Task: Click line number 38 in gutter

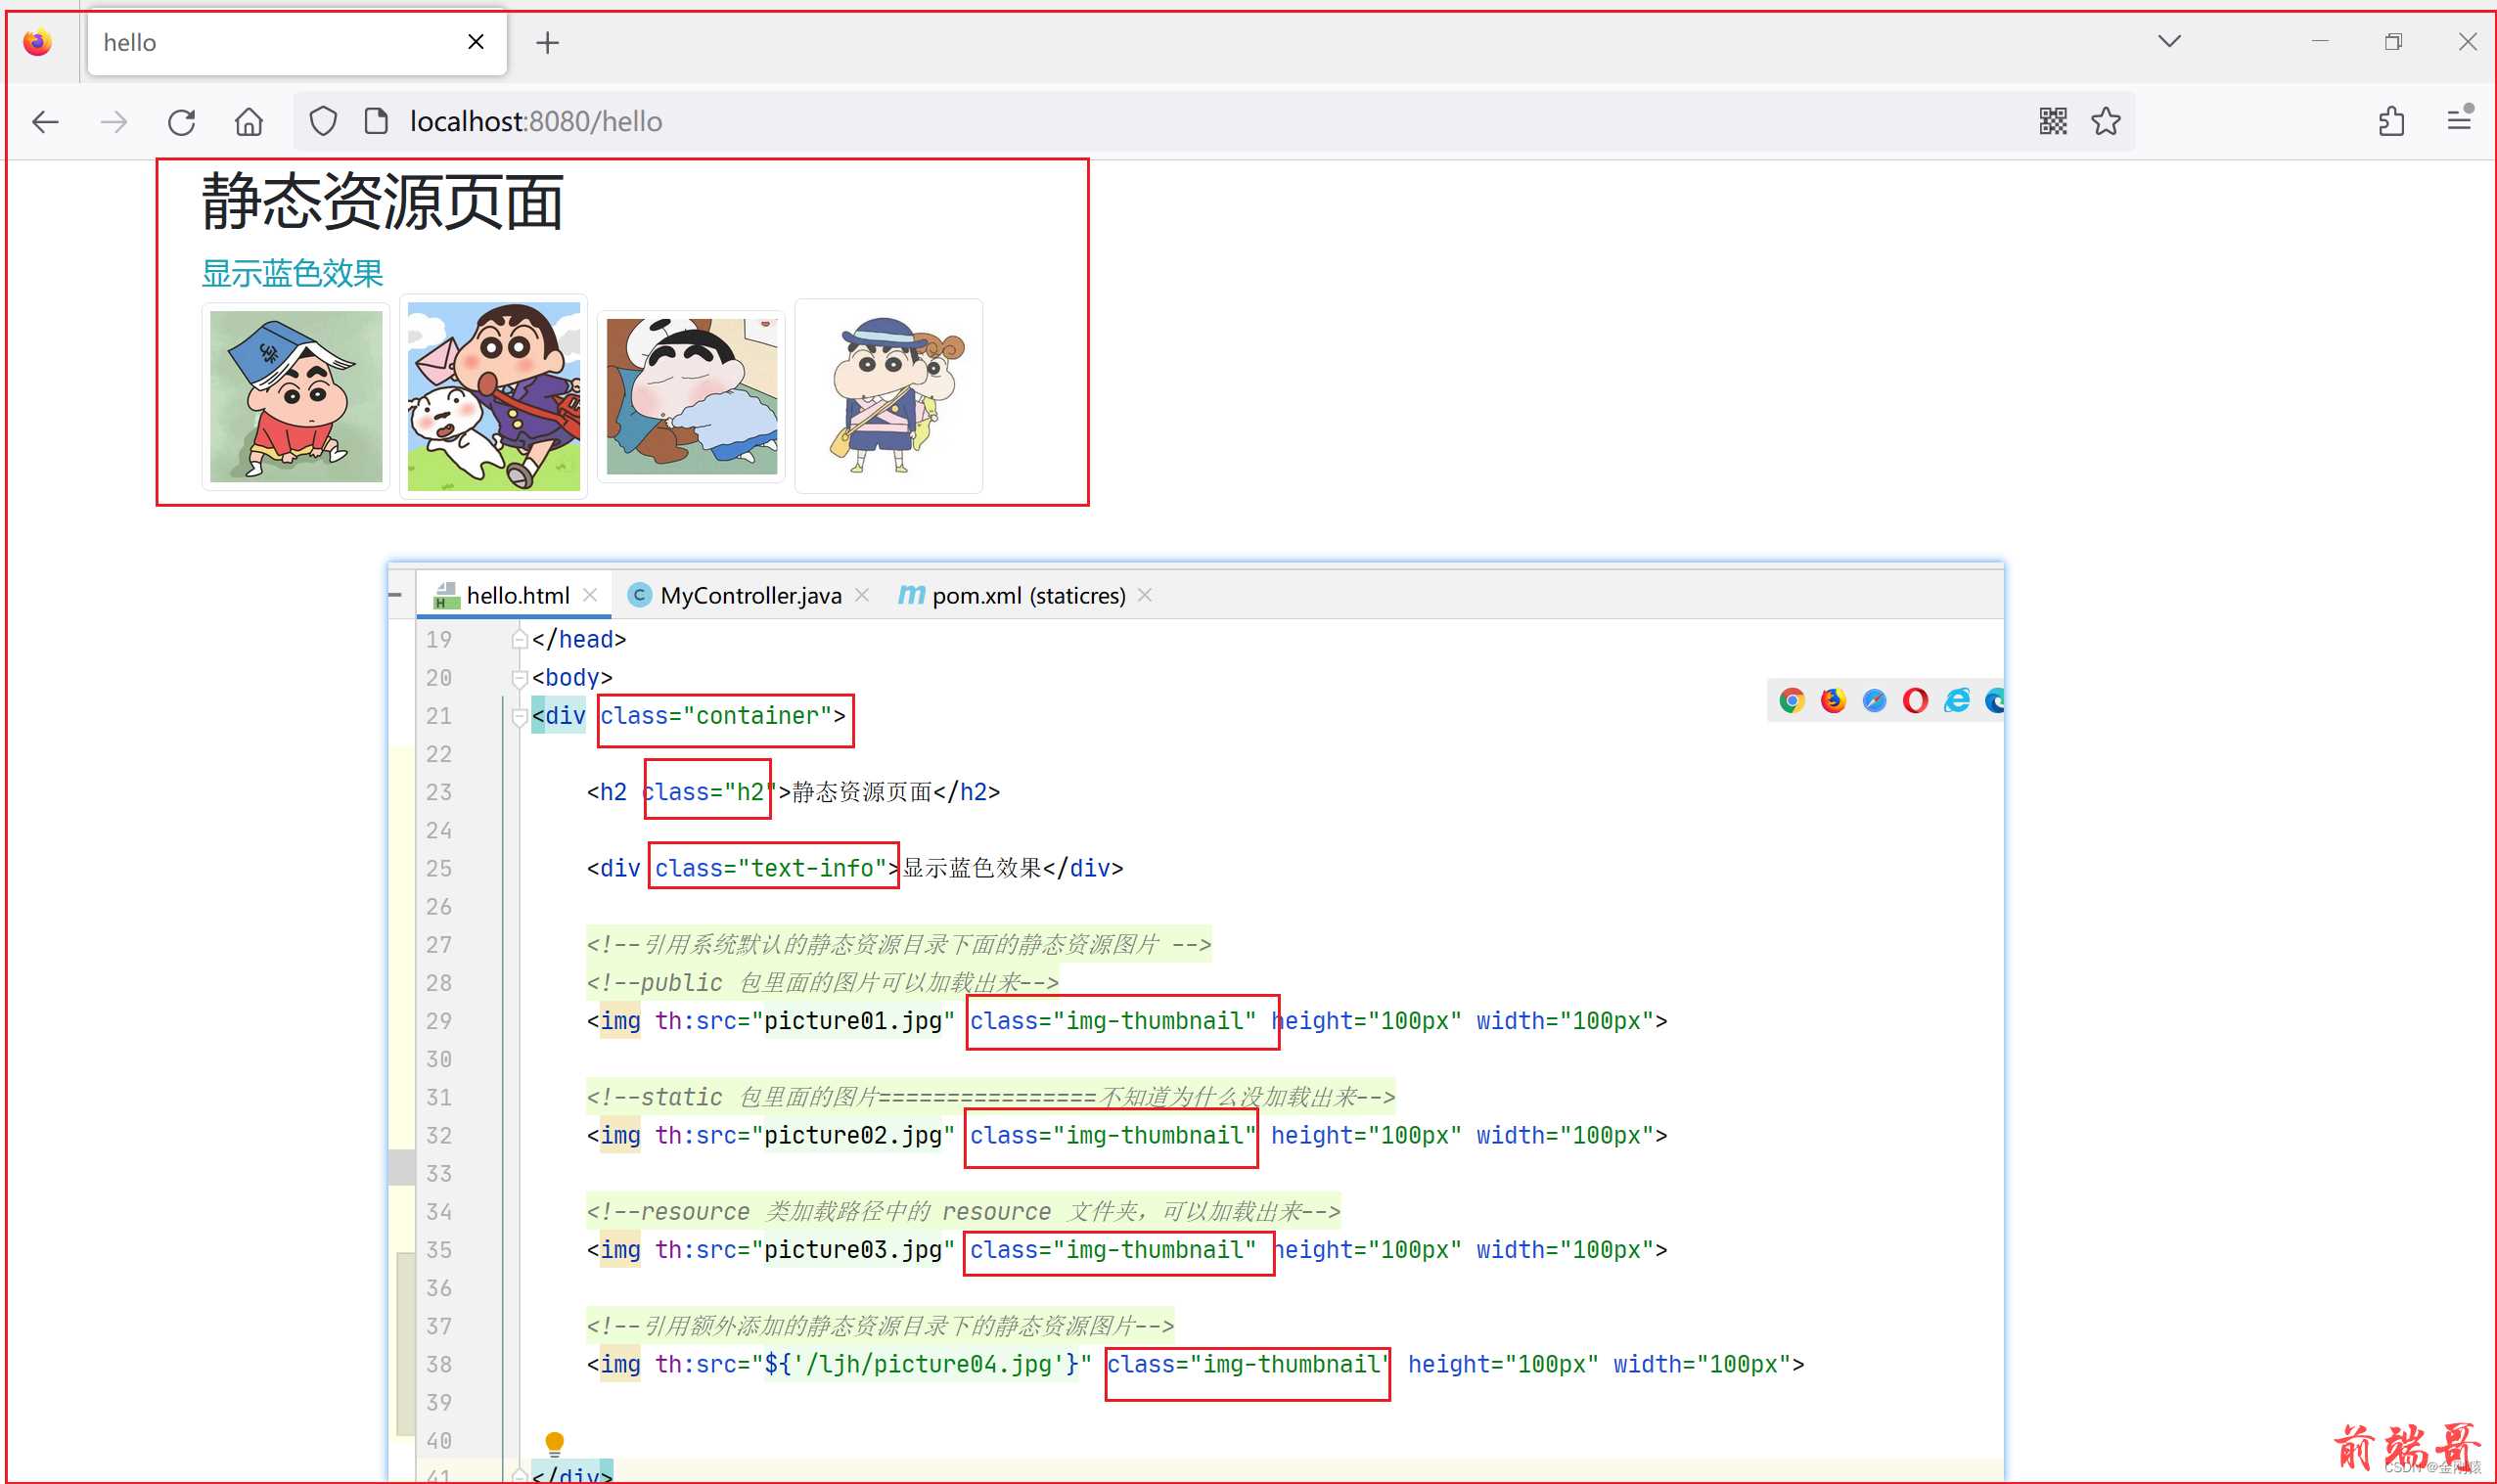Action: 439,1365
